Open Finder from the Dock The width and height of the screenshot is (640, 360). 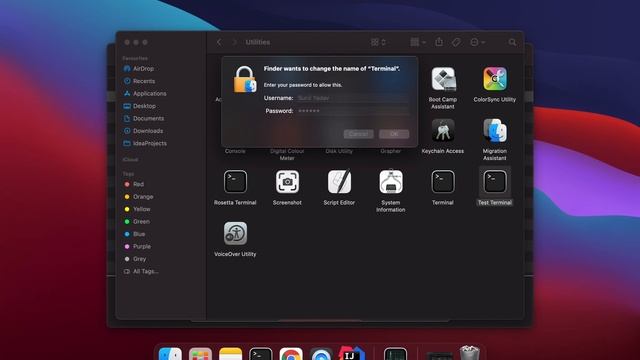pyautogui.click(x=170, y=354)
